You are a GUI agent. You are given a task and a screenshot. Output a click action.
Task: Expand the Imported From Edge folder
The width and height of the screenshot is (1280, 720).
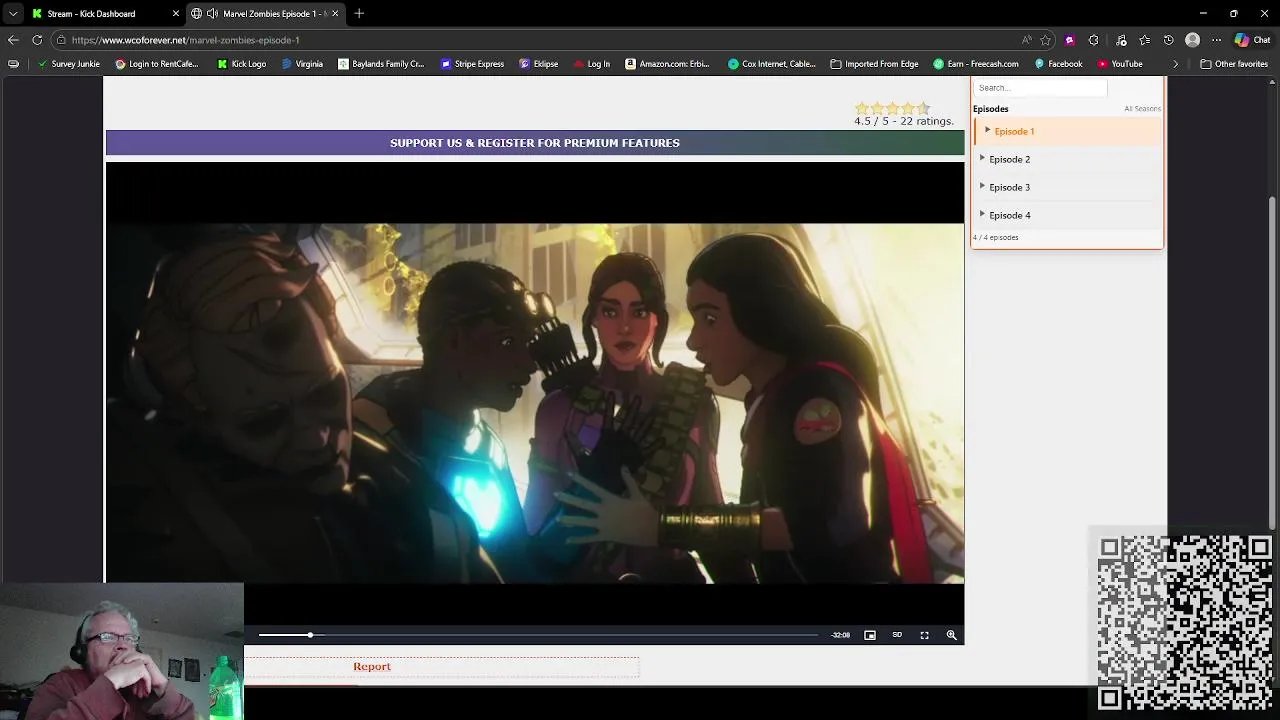[x=874, y=64]
